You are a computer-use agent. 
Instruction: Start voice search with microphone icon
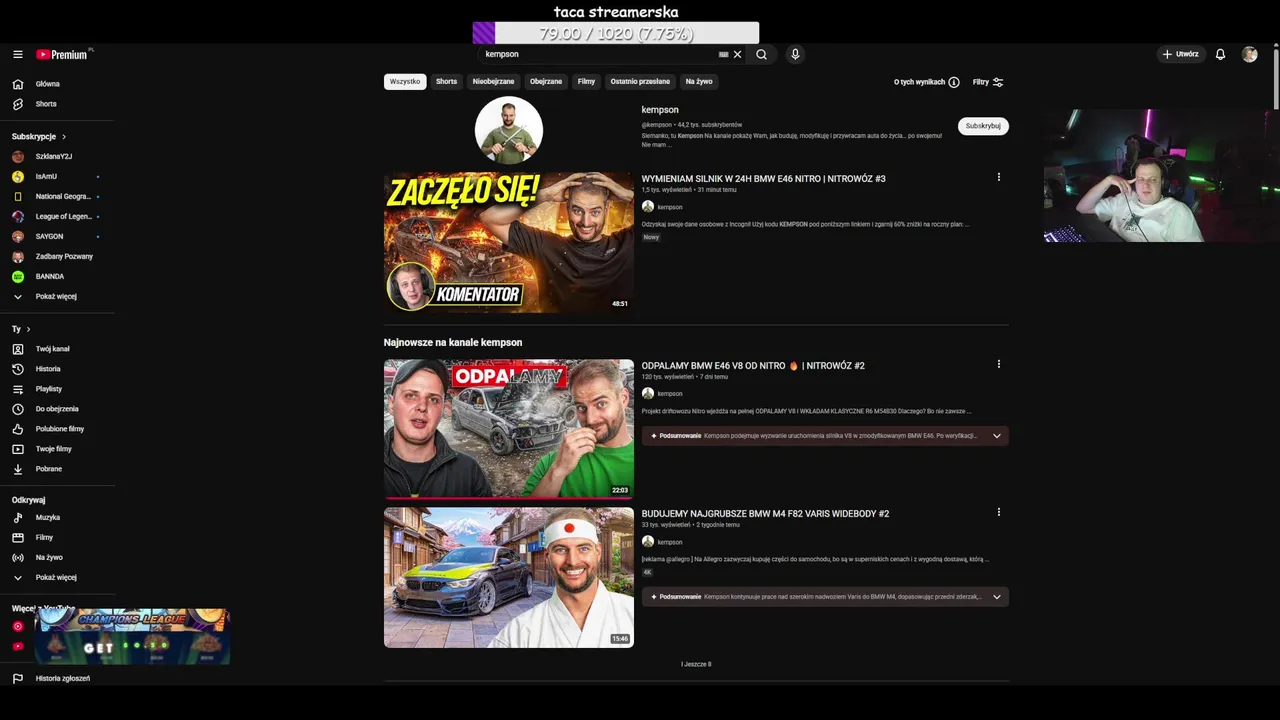coord(795,54)
